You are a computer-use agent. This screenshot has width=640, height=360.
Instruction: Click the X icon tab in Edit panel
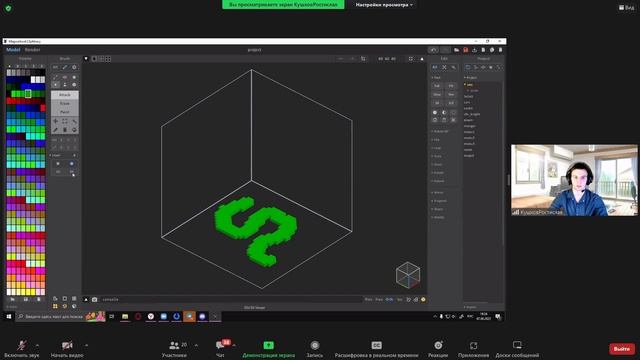[444, 67]
